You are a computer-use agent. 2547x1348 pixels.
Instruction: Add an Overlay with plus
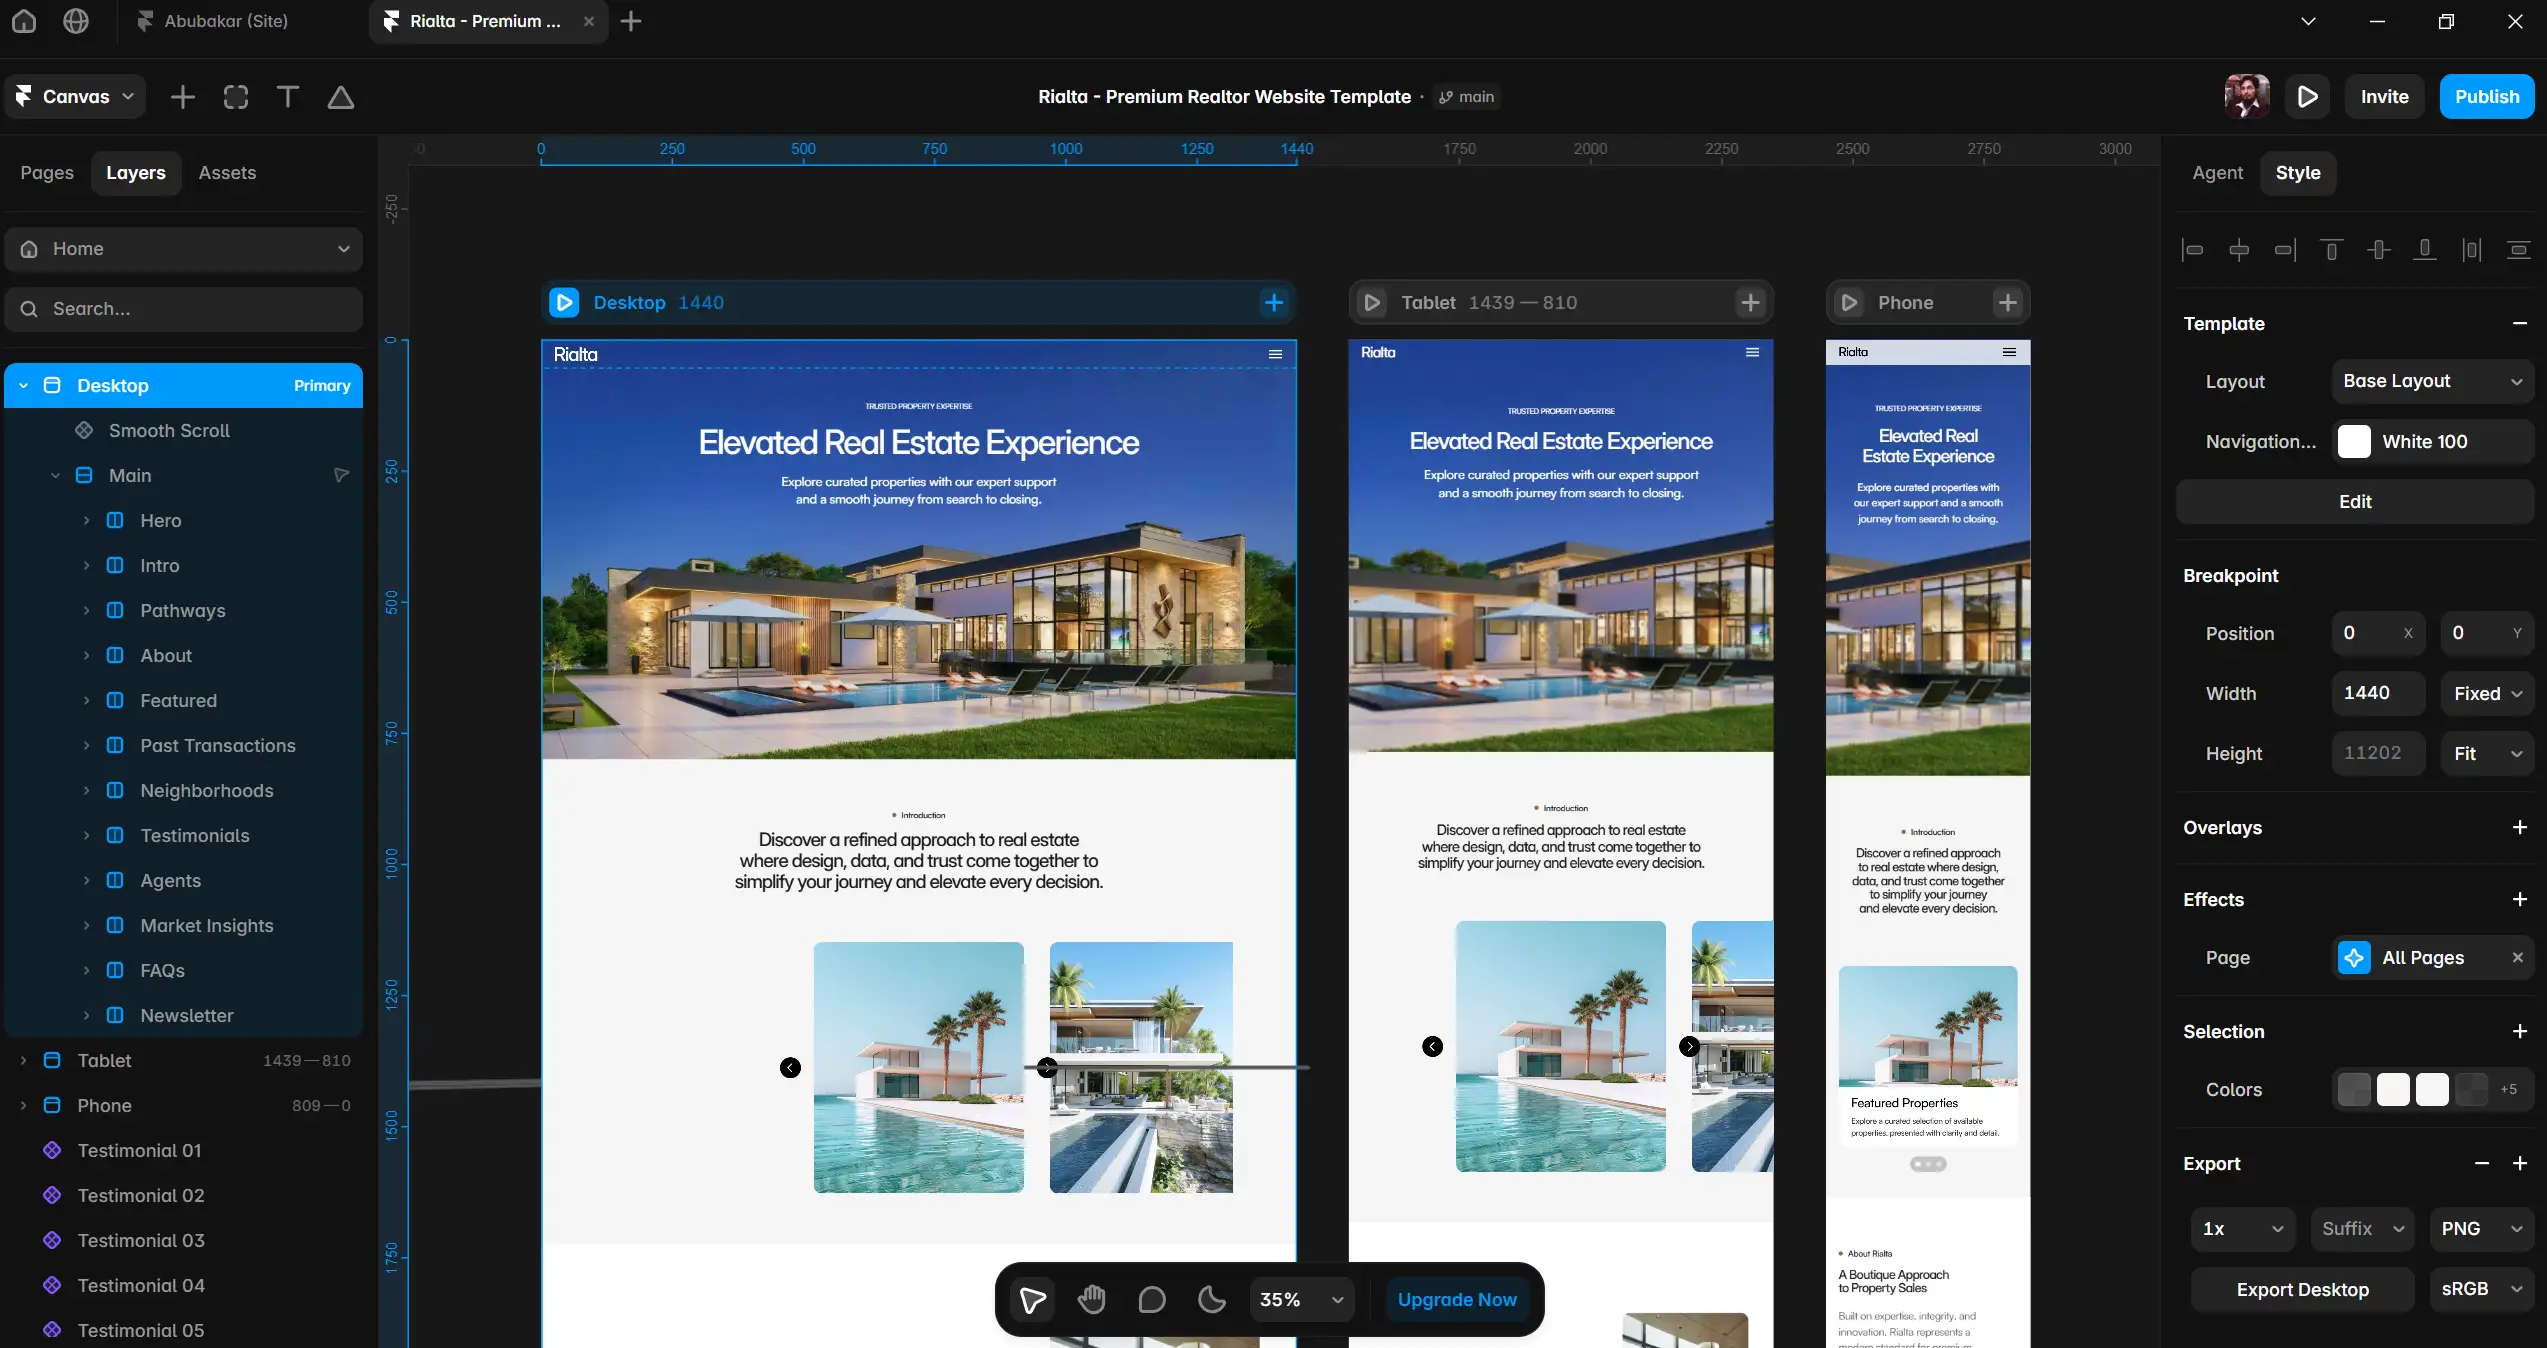2520,827
